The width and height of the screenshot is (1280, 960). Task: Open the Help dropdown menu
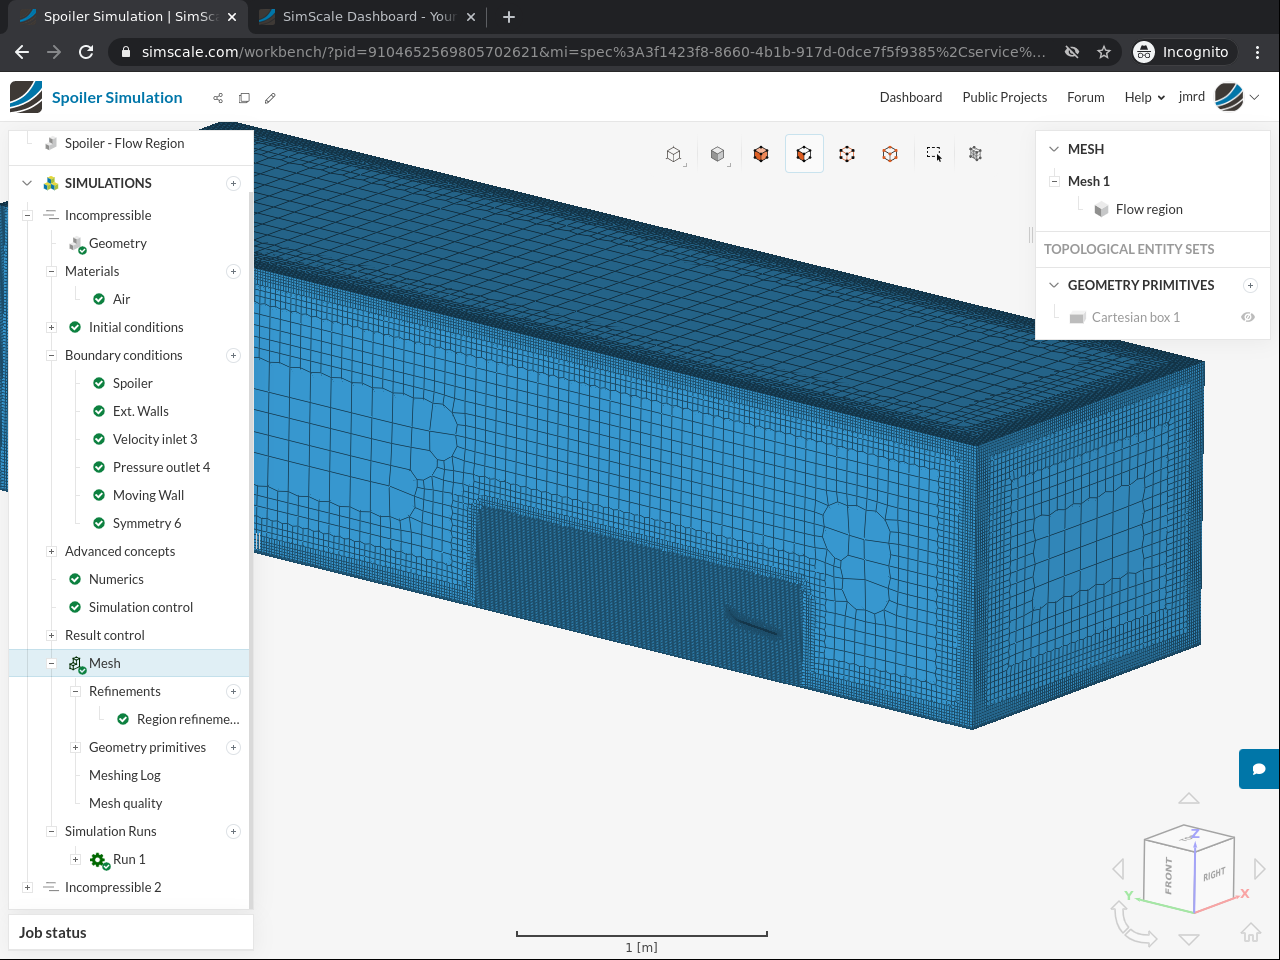click(1144, 97)
